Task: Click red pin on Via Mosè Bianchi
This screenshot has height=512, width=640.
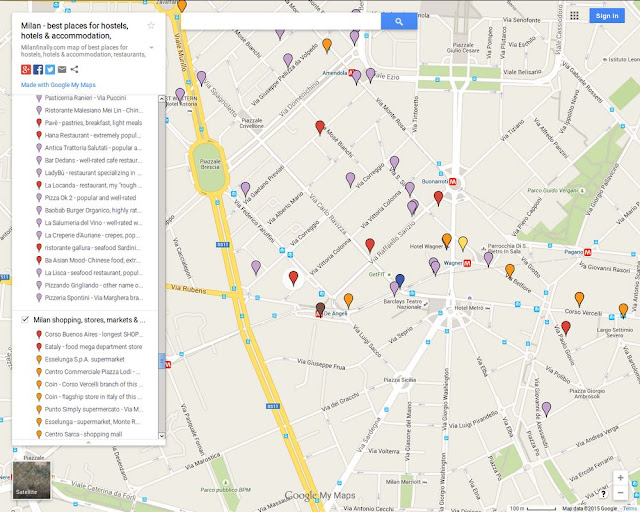Action: tap(320, 127)
